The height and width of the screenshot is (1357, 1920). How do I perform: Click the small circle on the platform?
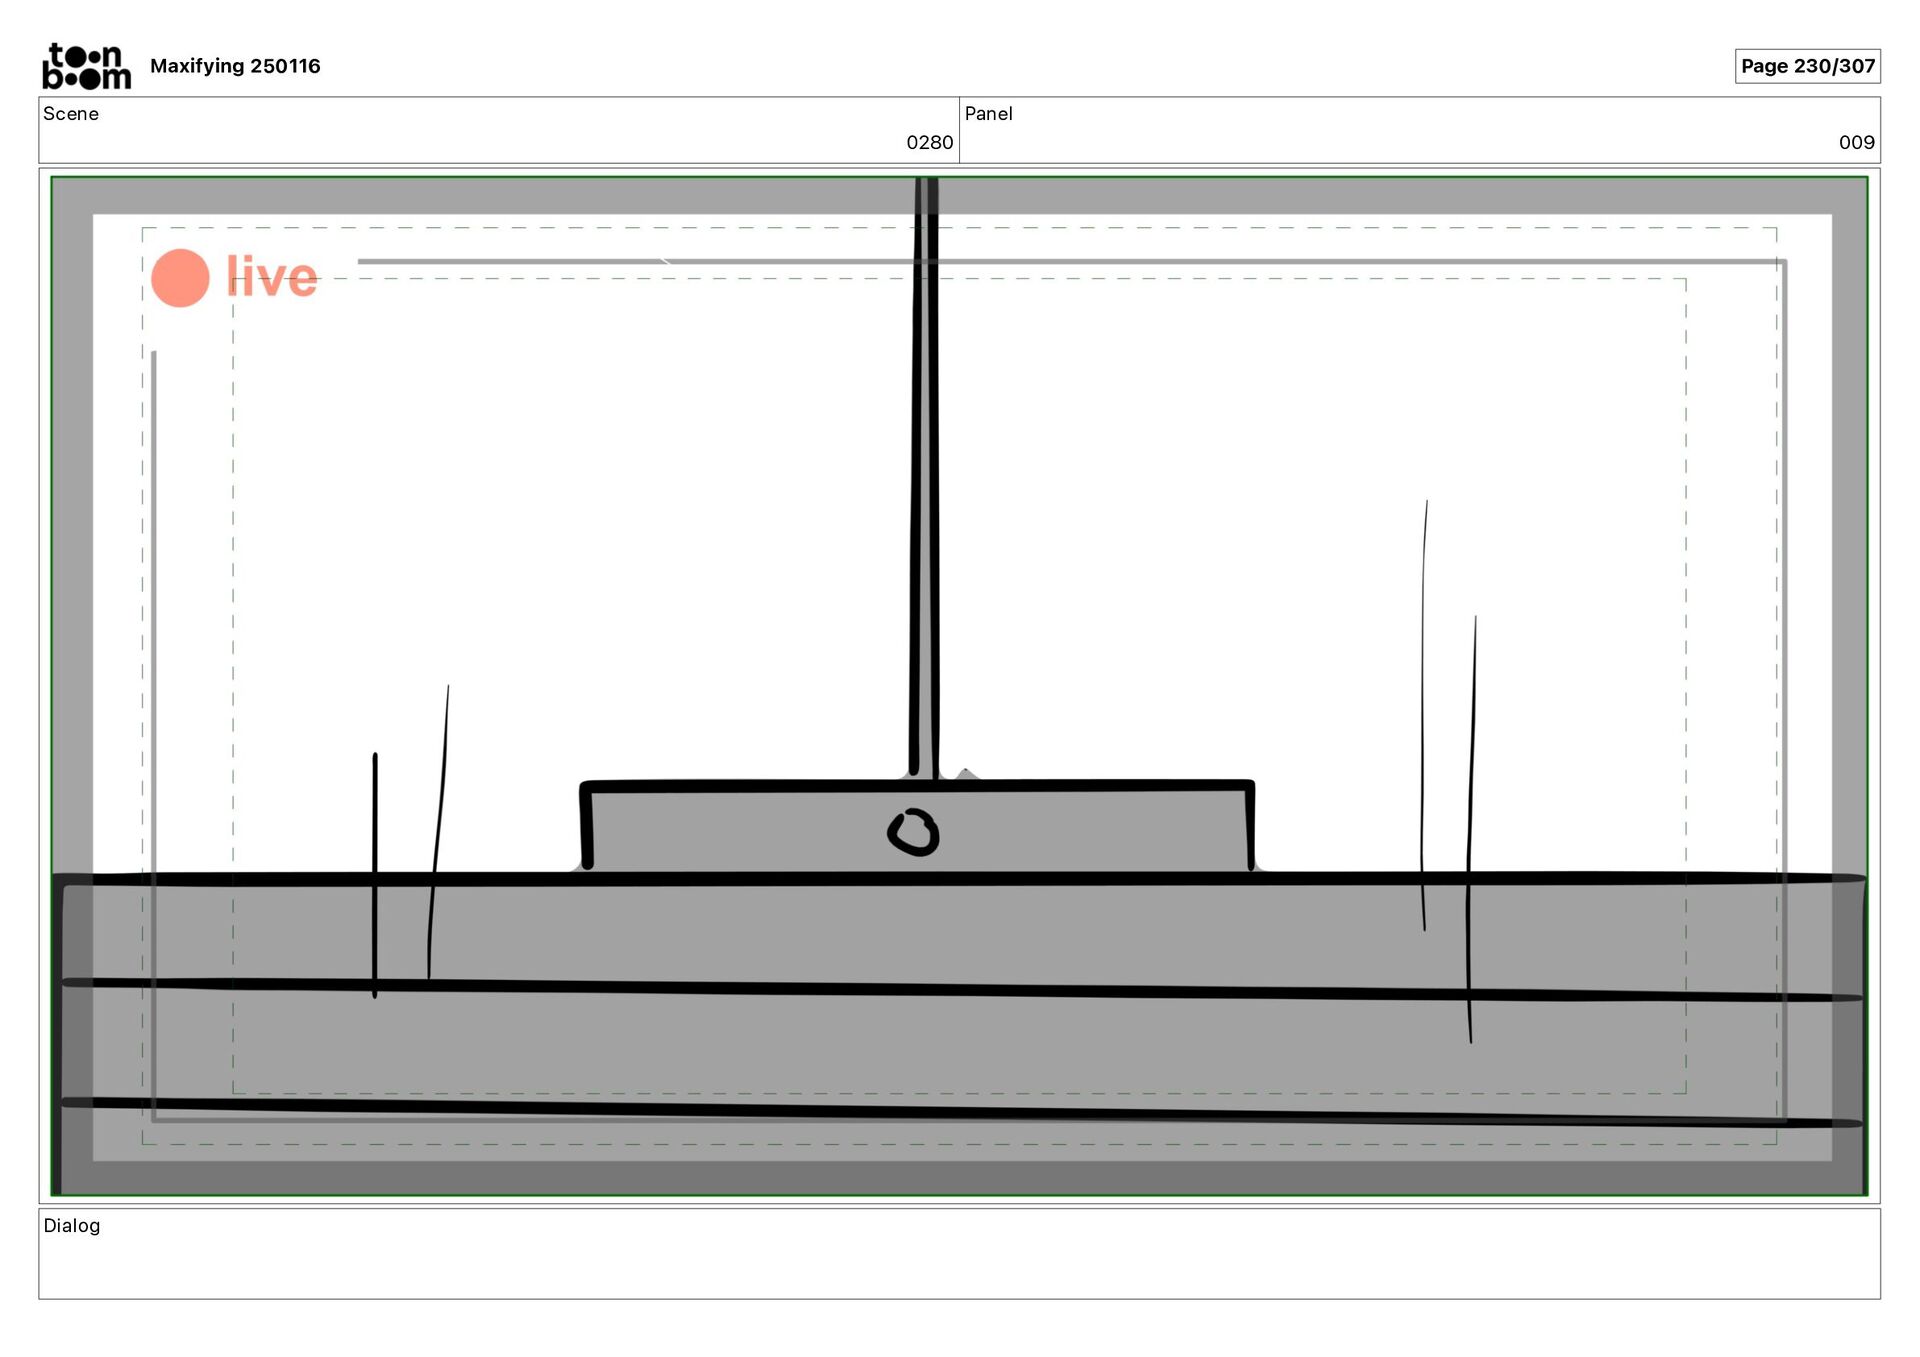913,833
